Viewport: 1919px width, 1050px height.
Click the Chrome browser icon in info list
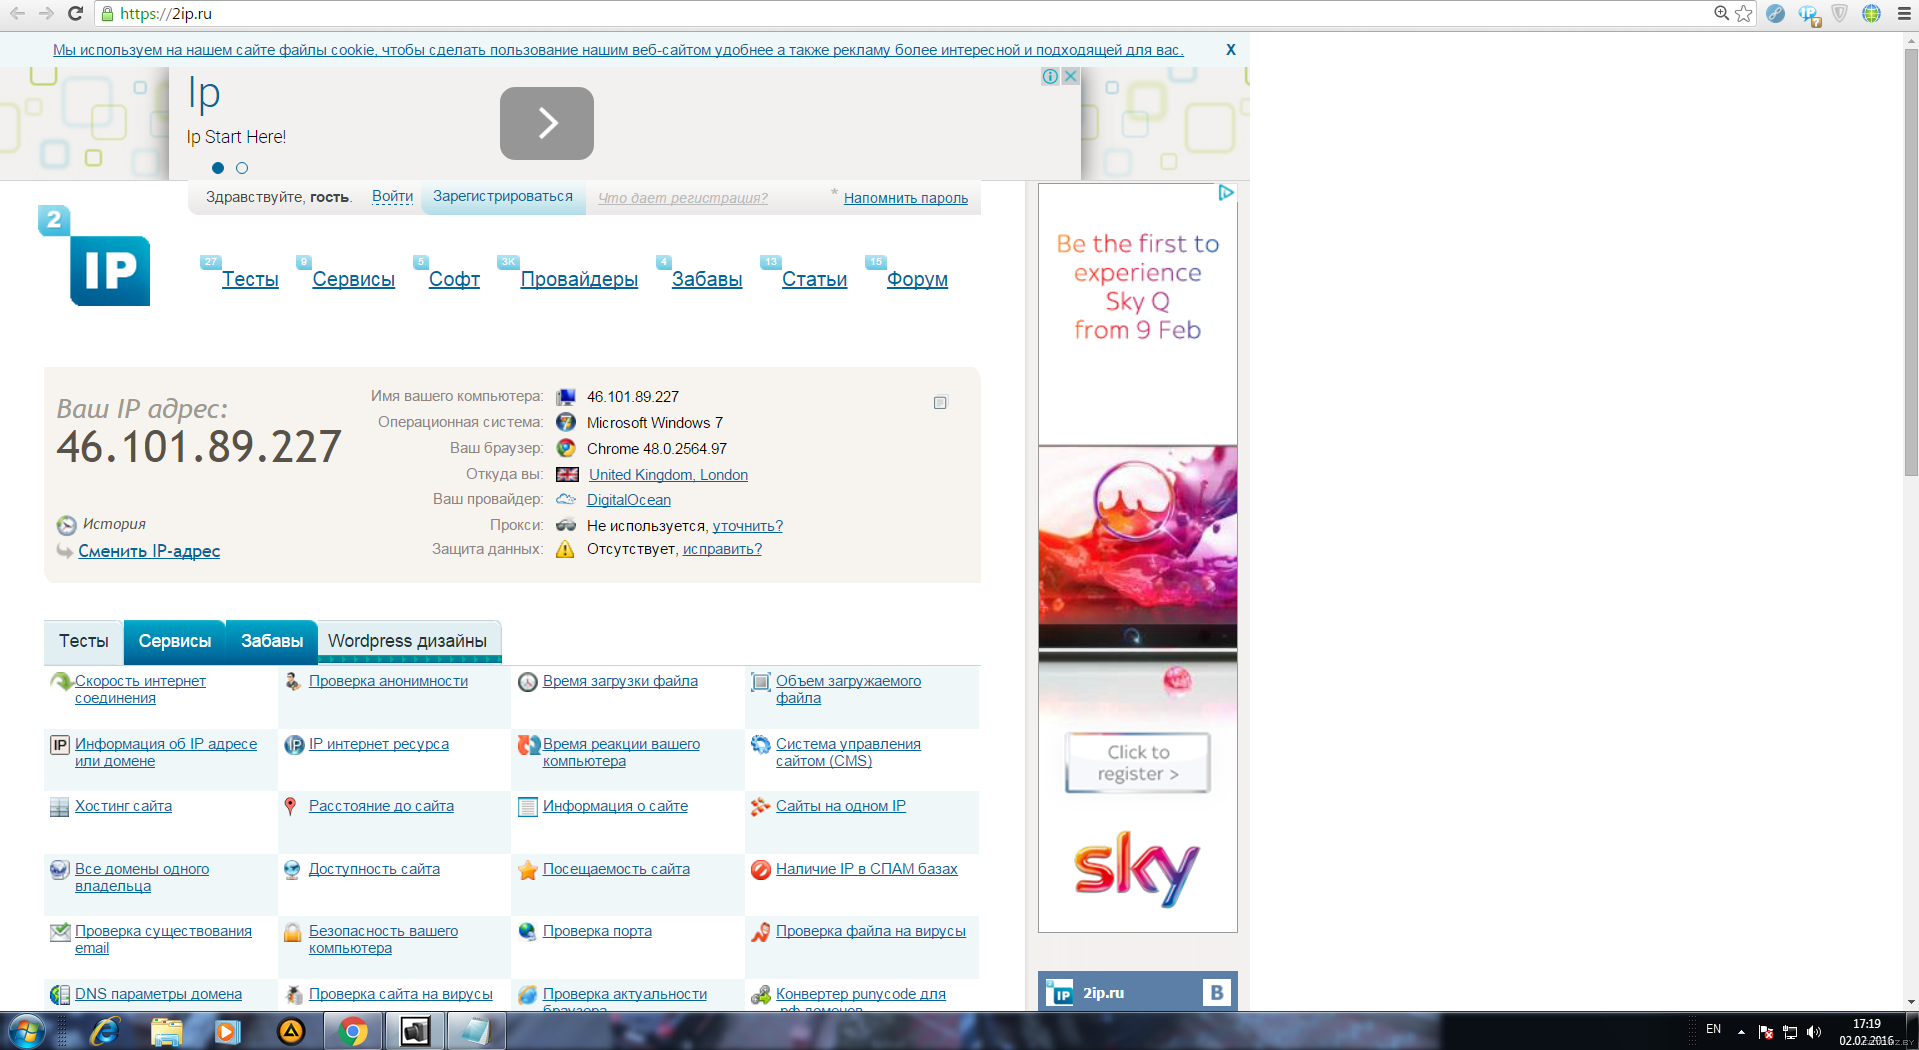click(566, 448)
